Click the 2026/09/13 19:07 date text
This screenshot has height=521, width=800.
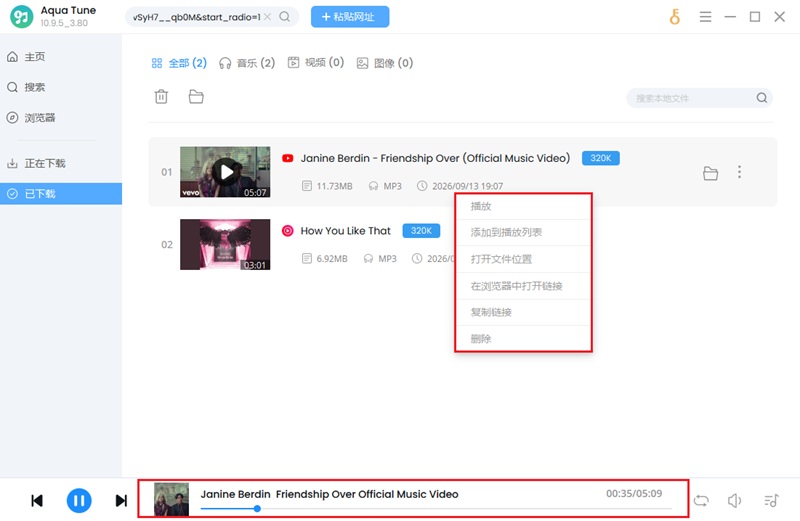(x=467, y=186)
